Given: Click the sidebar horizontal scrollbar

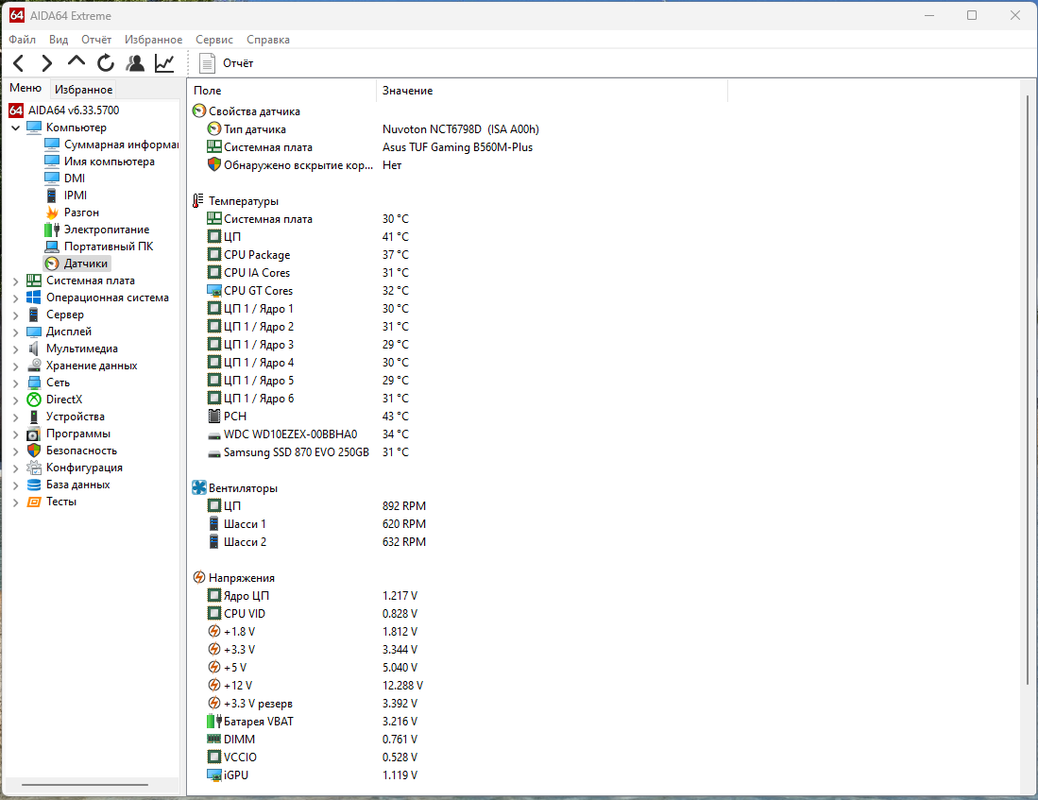Looking at the screenshot, I should [85, 785].
